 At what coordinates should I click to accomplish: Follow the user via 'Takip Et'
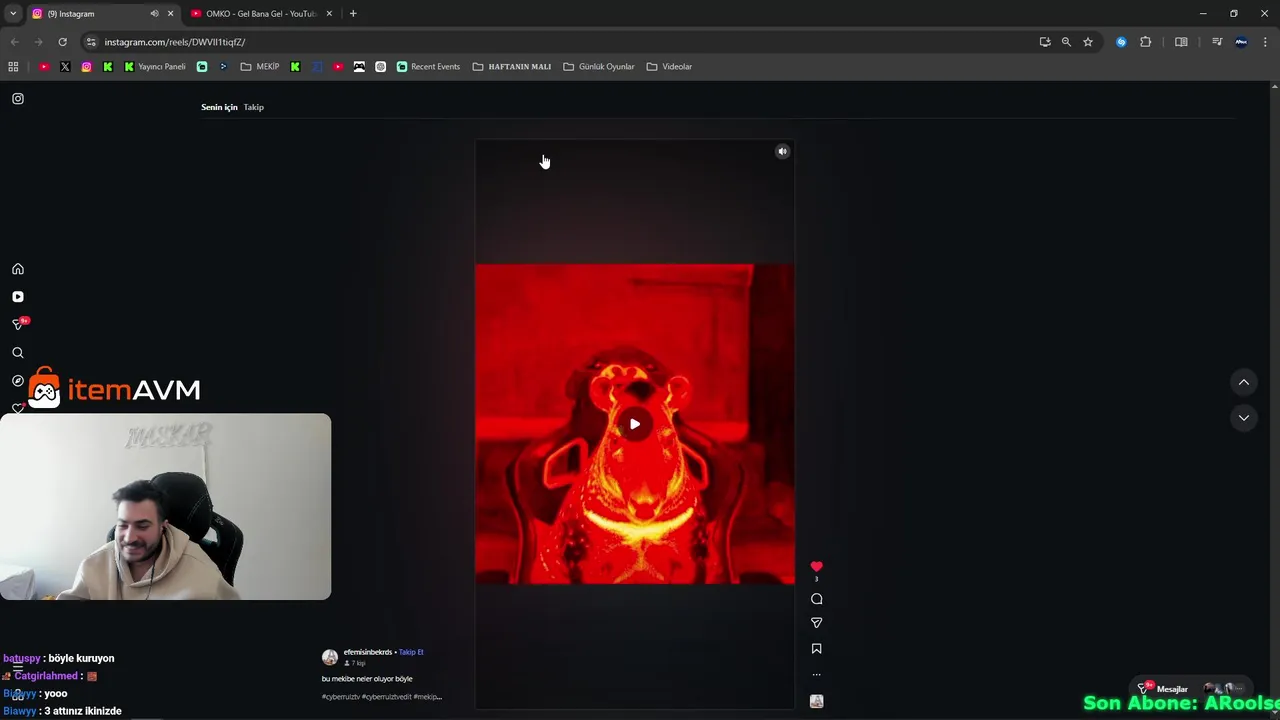pyautogui.click(x=411, y=652)
